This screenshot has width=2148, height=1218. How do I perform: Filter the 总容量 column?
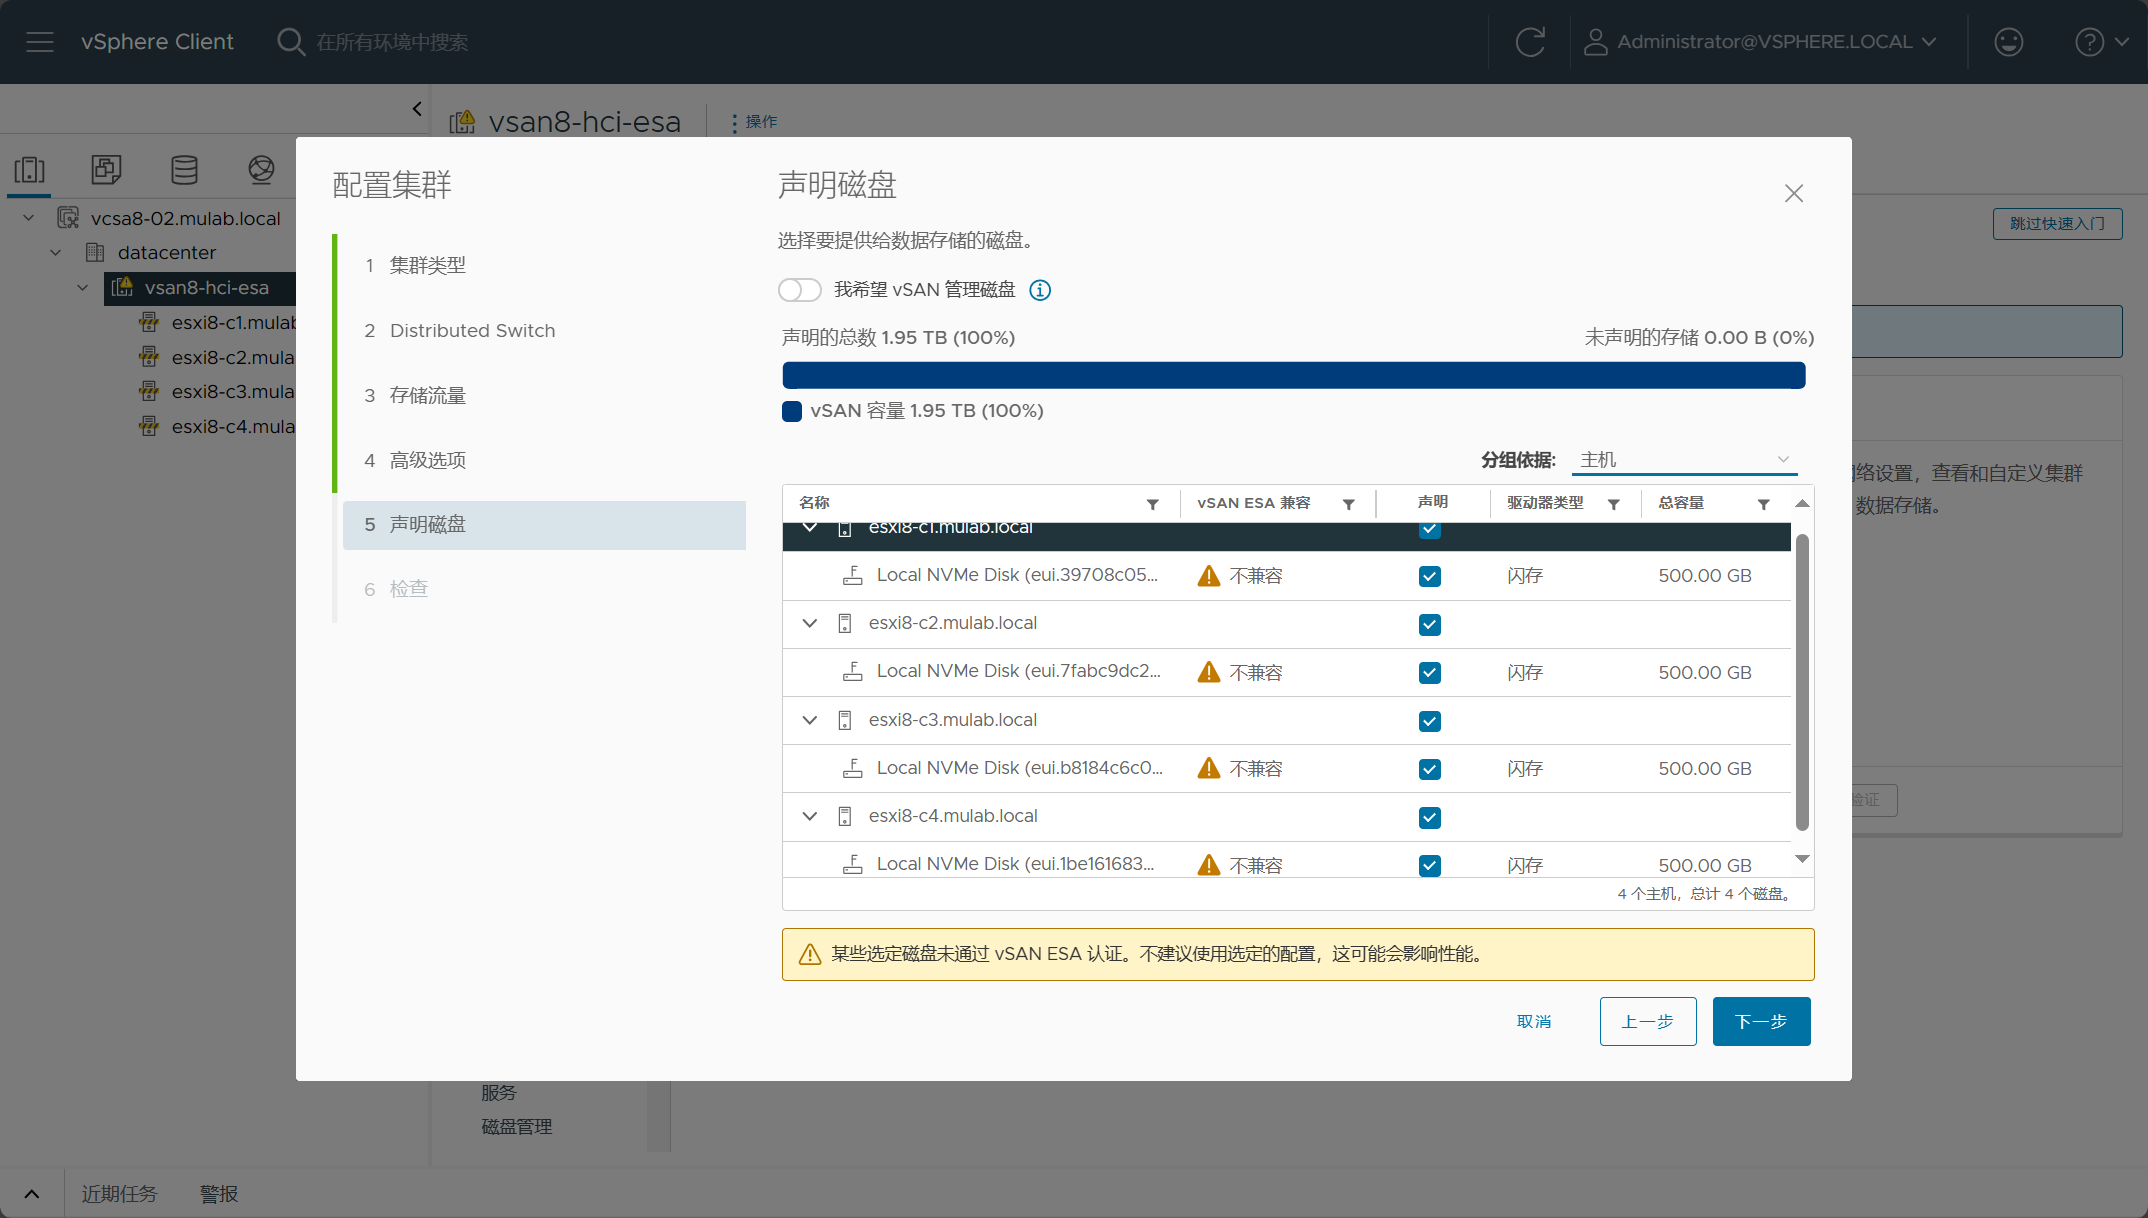tap(1764, 504)
